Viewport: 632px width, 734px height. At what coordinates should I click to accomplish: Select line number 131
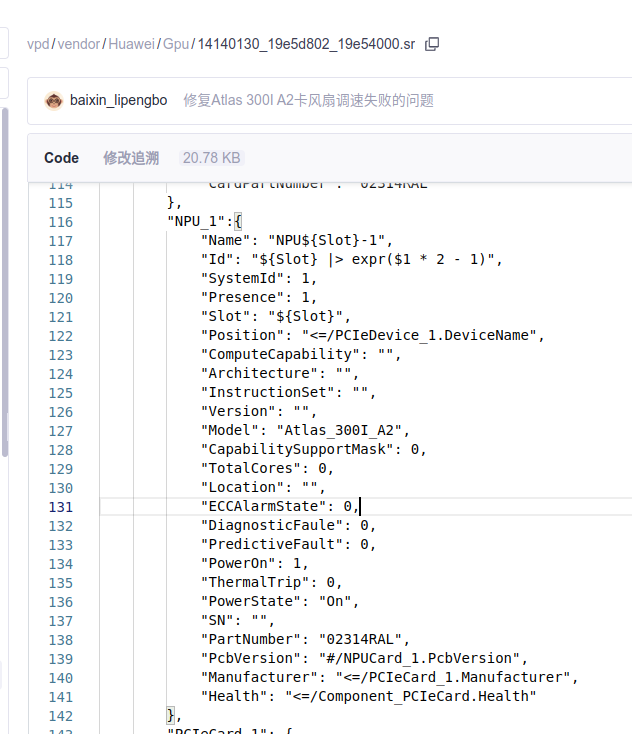[61, 506]
